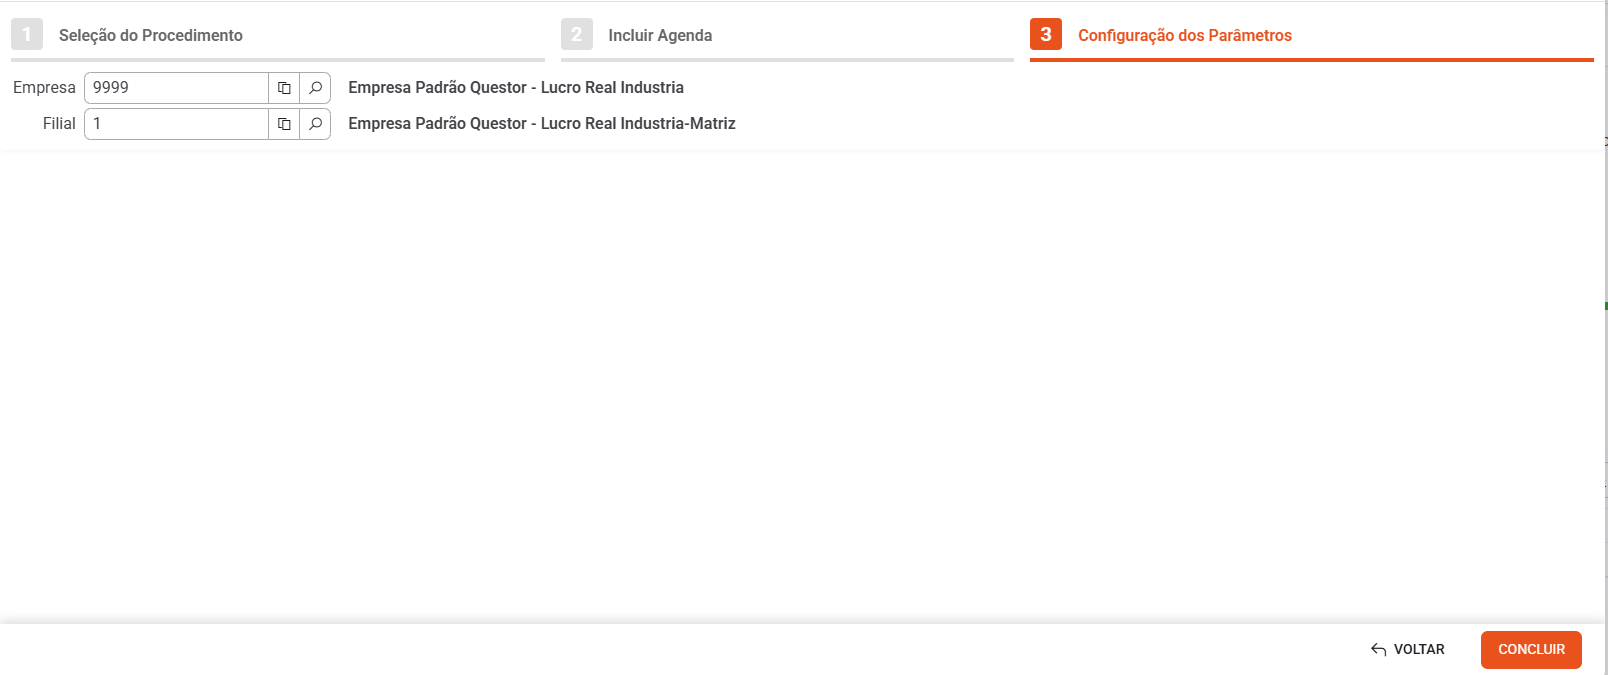Image resolution: width=1608 pixels, height=675 pixels.
Task: Click the step number 1 badge
Action: point(27,34)
